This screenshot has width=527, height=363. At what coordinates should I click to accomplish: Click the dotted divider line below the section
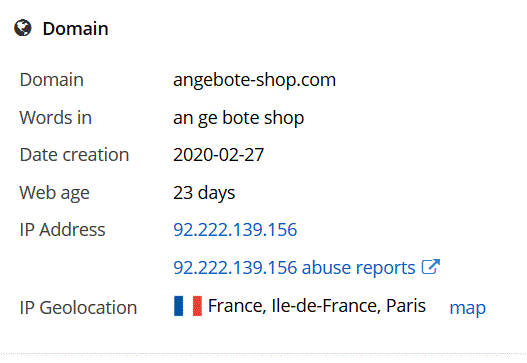click(264, 354)
